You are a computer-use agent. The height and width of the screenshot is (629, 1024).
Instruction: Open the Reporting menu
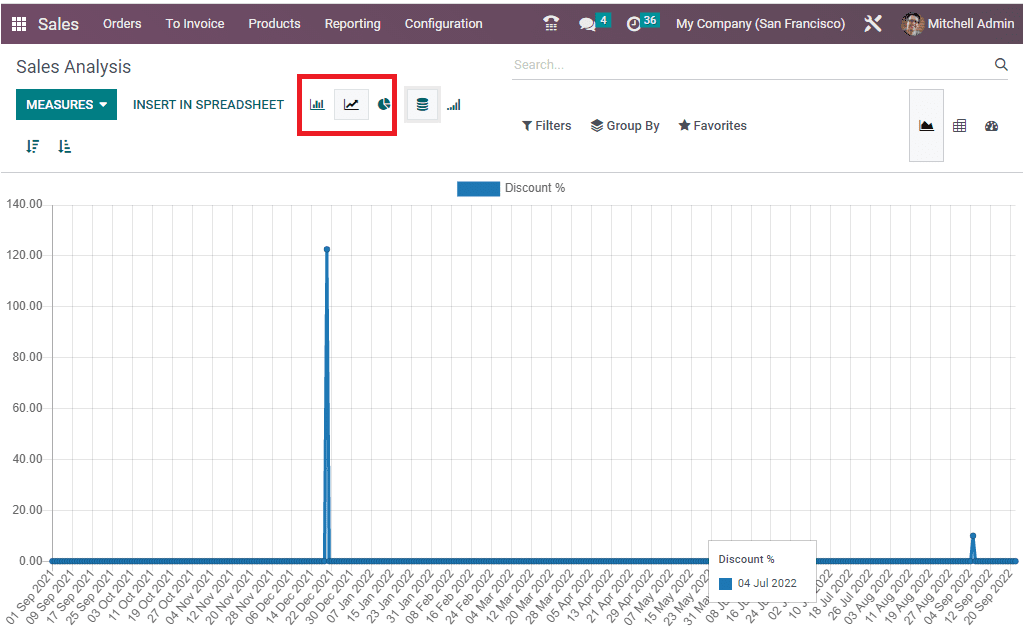click(352, 24)
